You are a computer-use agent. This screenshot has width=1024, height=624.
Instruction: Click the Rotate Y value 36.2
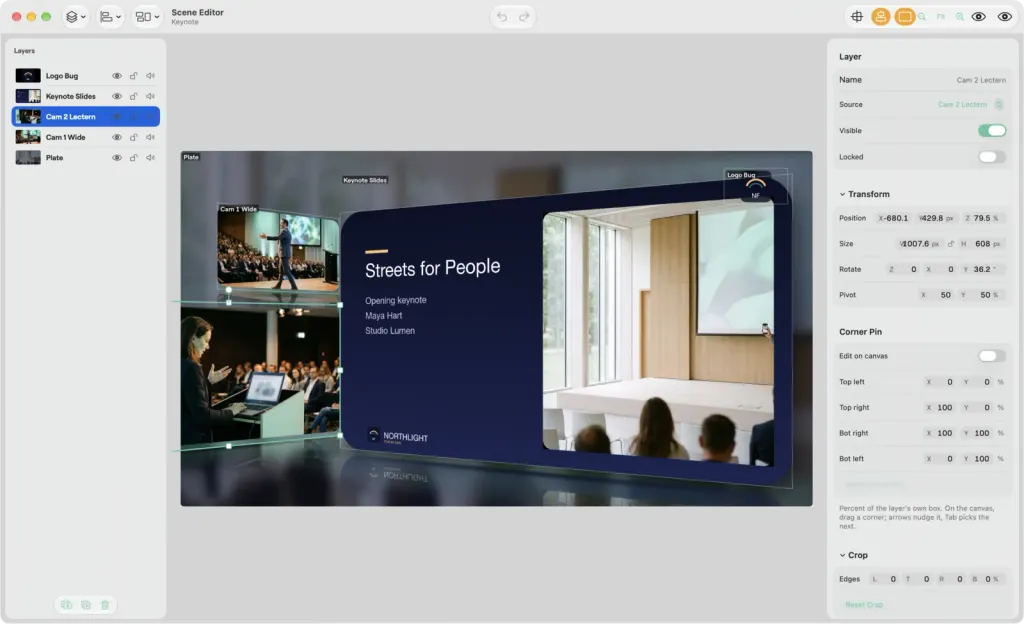click(983, 269)
